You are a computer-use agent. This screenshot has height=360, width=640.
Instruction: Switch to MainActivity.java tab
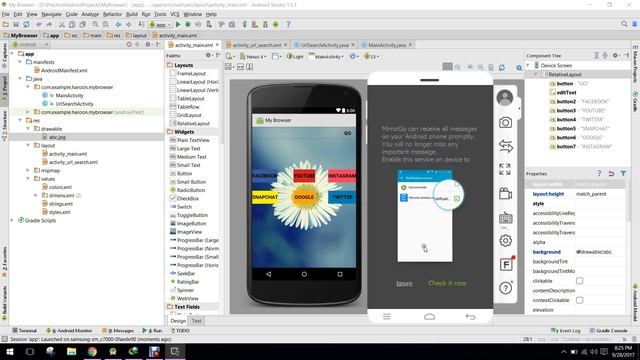click(x=387, y=45)
